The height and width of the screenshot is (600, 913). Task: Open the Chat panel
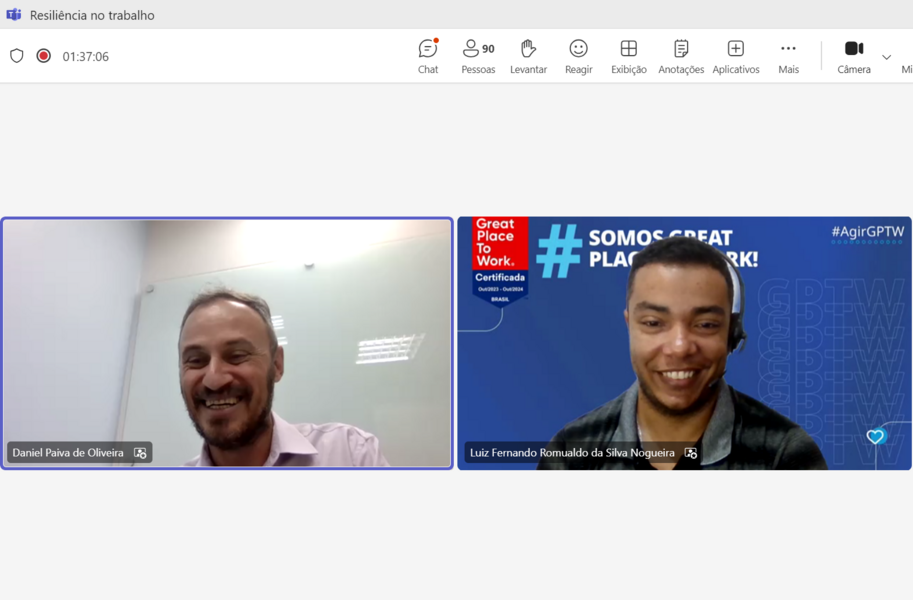428,56
